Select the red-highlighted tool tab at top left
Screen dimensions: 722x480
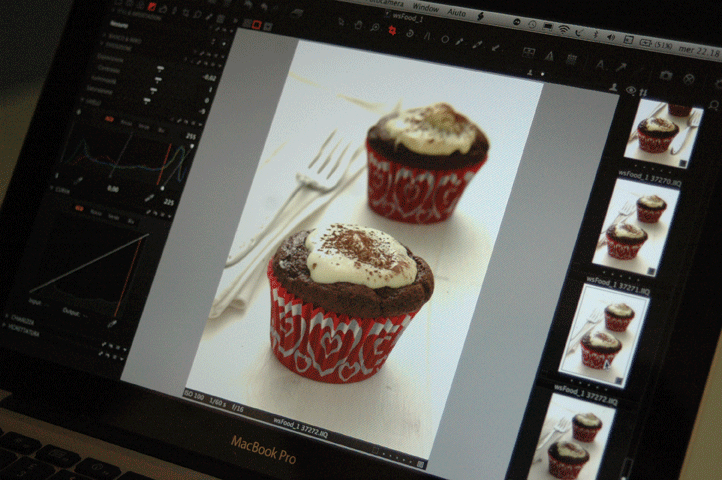151,7
